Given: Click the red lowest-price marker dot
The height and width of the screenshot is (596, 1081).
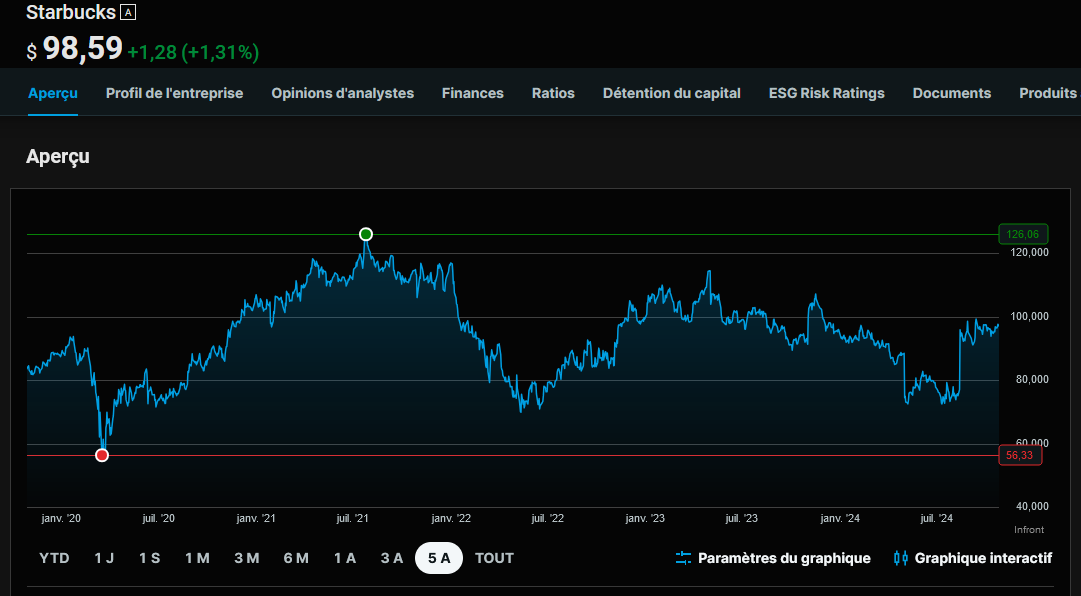Looking at the screenshot, I should 102,455.
